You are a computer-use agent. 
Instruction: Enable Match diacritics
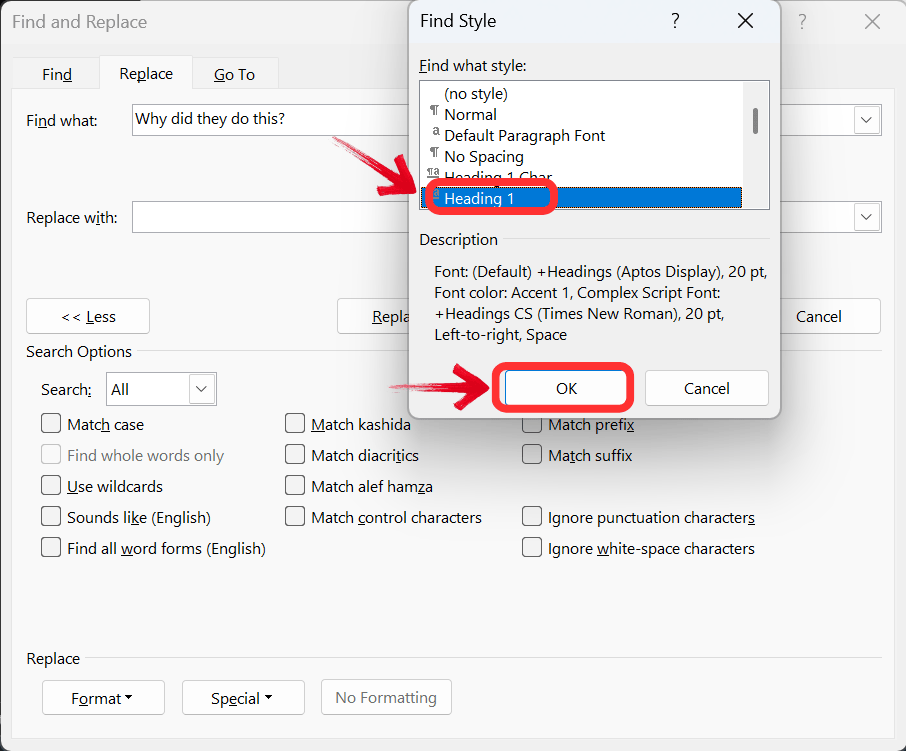[295, 454]
